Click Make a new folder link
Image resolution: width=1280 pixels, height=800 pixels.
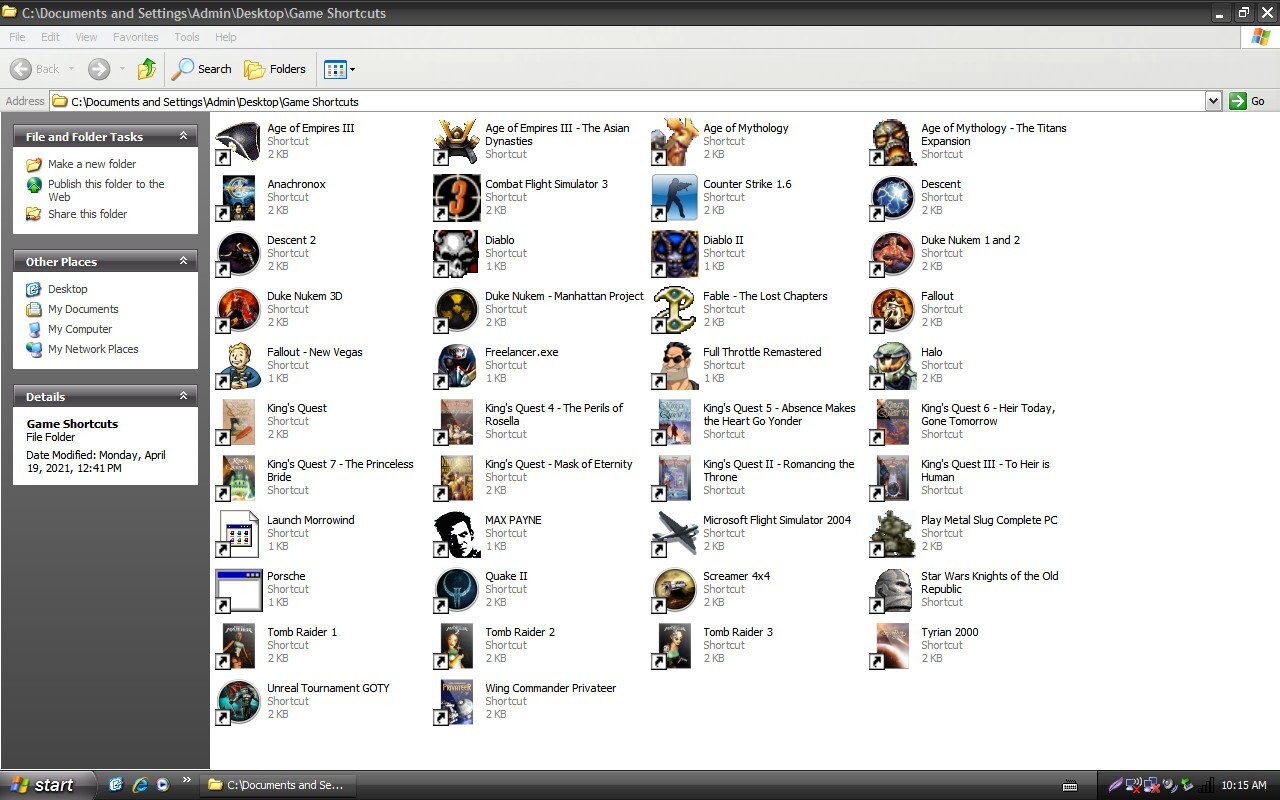click(92, 164)
